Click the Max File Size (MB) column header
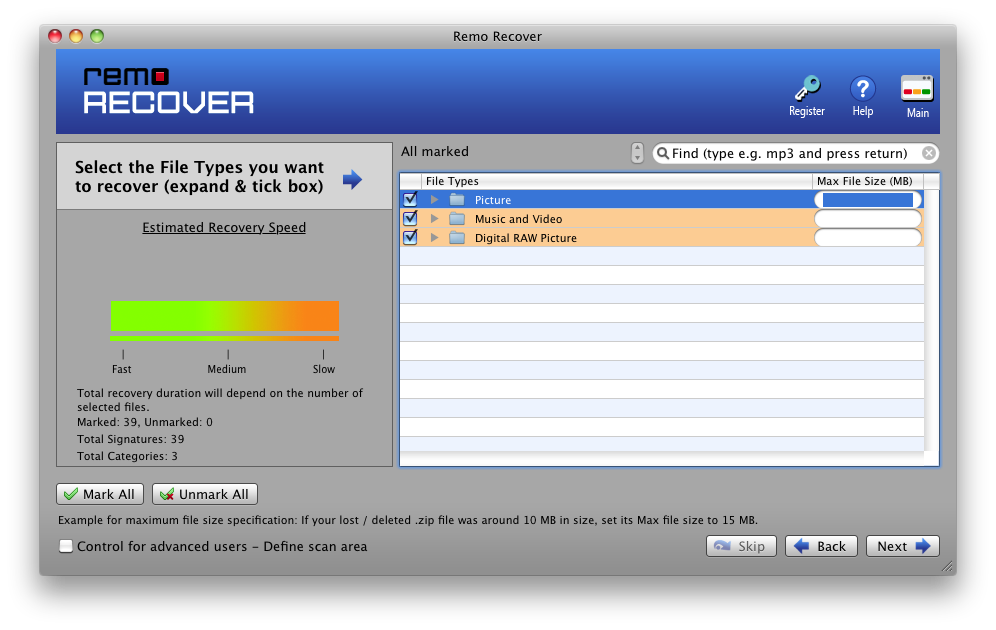Screen dimensions: 996x630 point(868,181)
